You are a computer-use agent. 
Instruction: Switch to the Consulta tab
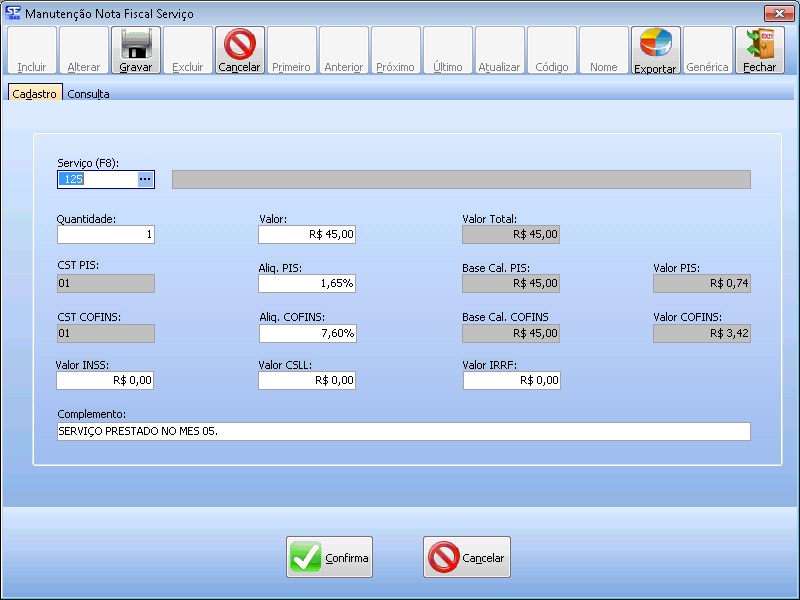click(88, 94)
